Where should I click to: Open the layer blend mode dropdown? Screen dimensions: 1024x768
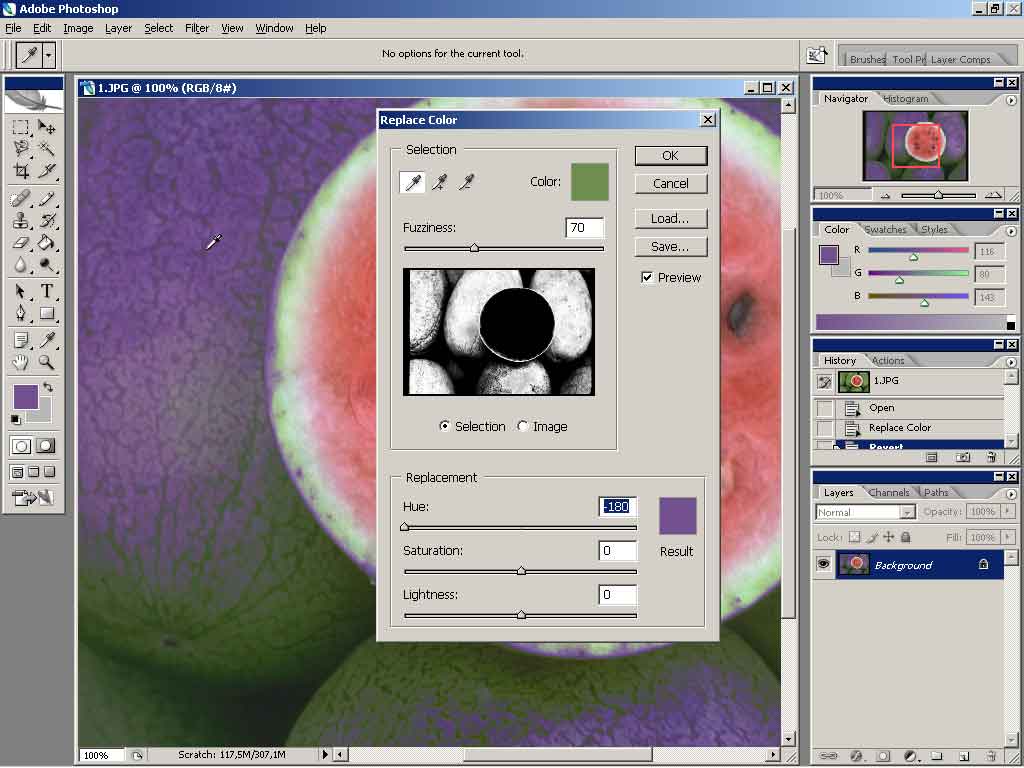907,513
